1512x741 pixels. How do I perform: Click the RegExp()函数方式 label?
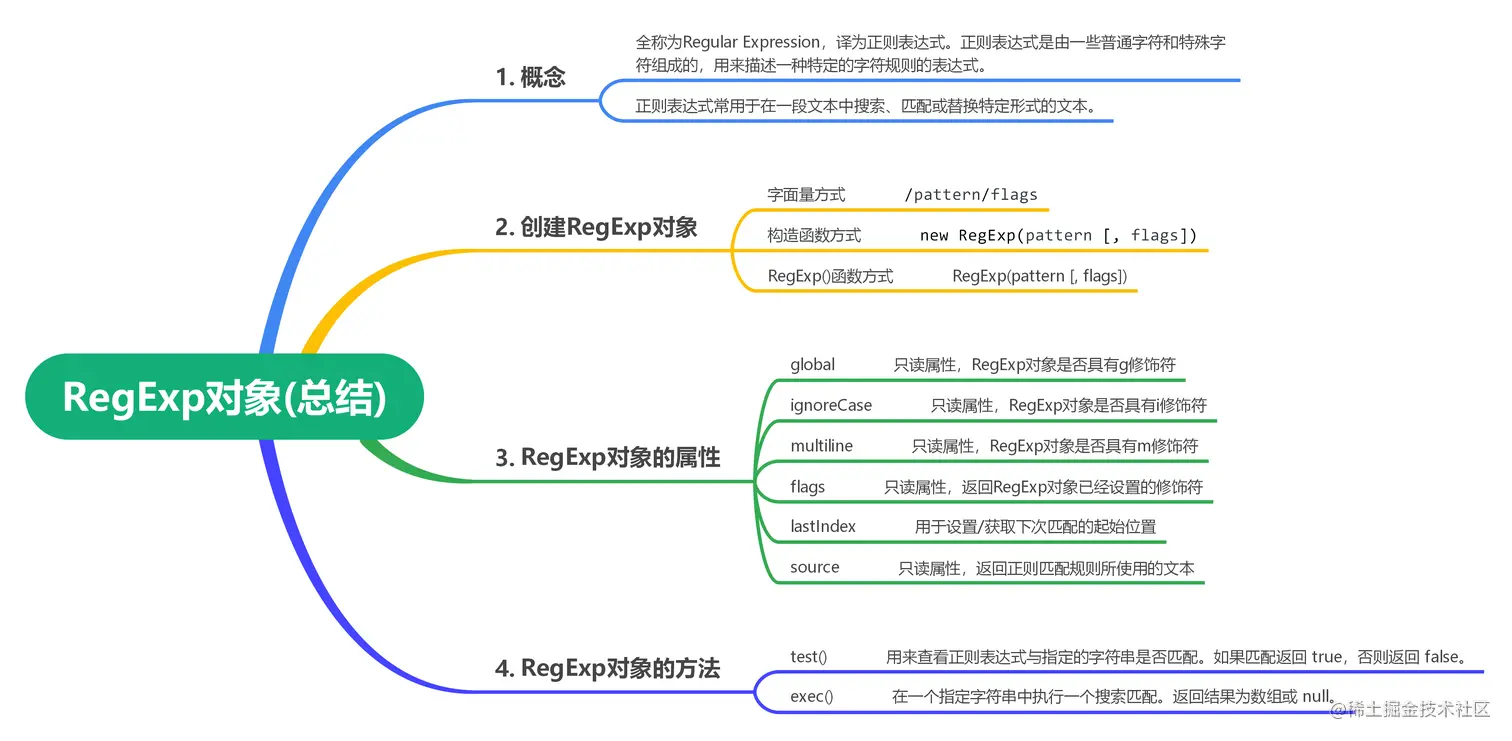coord(830,275)
